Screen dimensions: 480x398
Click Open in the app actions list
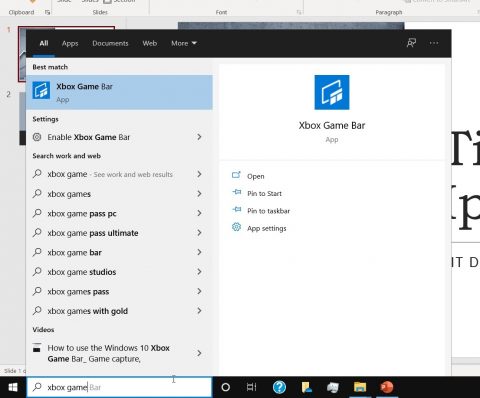(x=256, y=176)
